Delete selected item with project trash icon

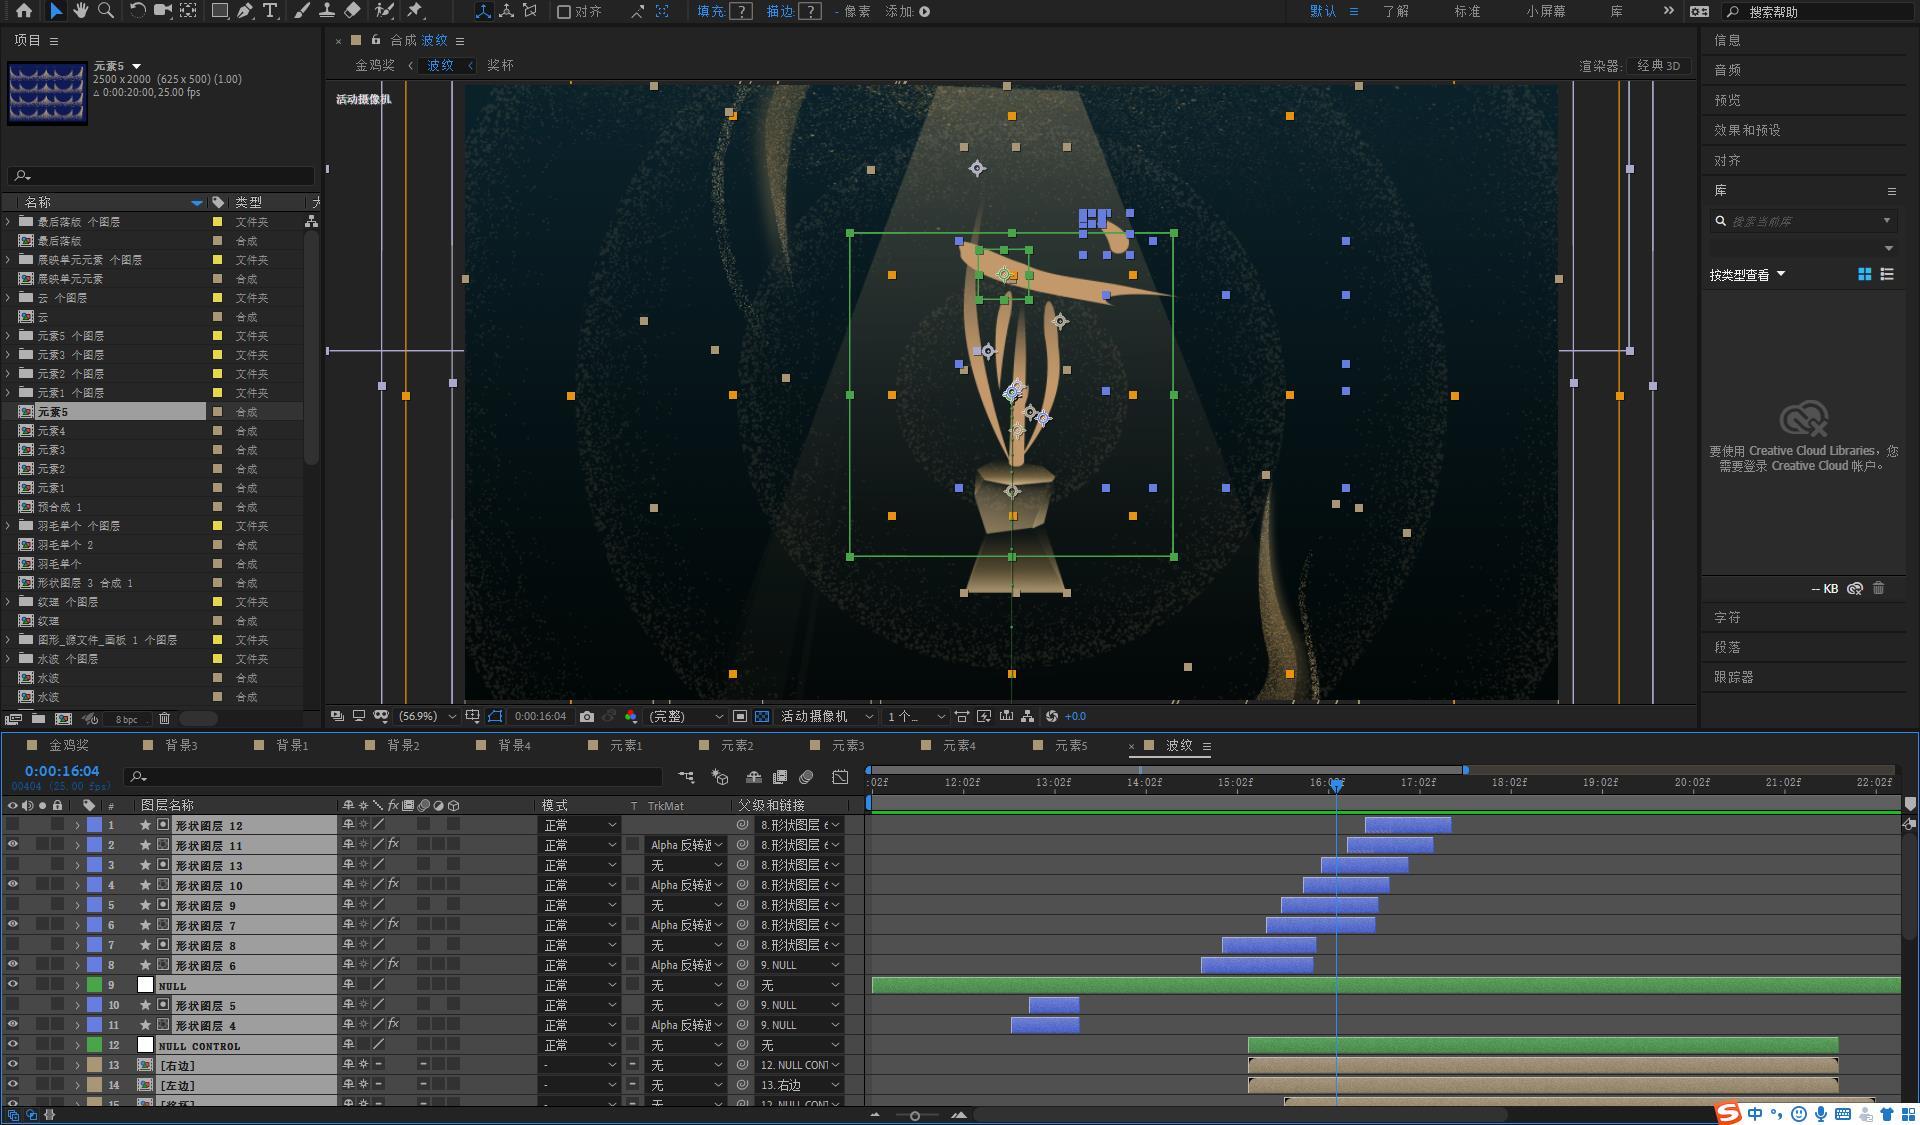point(165,718)
